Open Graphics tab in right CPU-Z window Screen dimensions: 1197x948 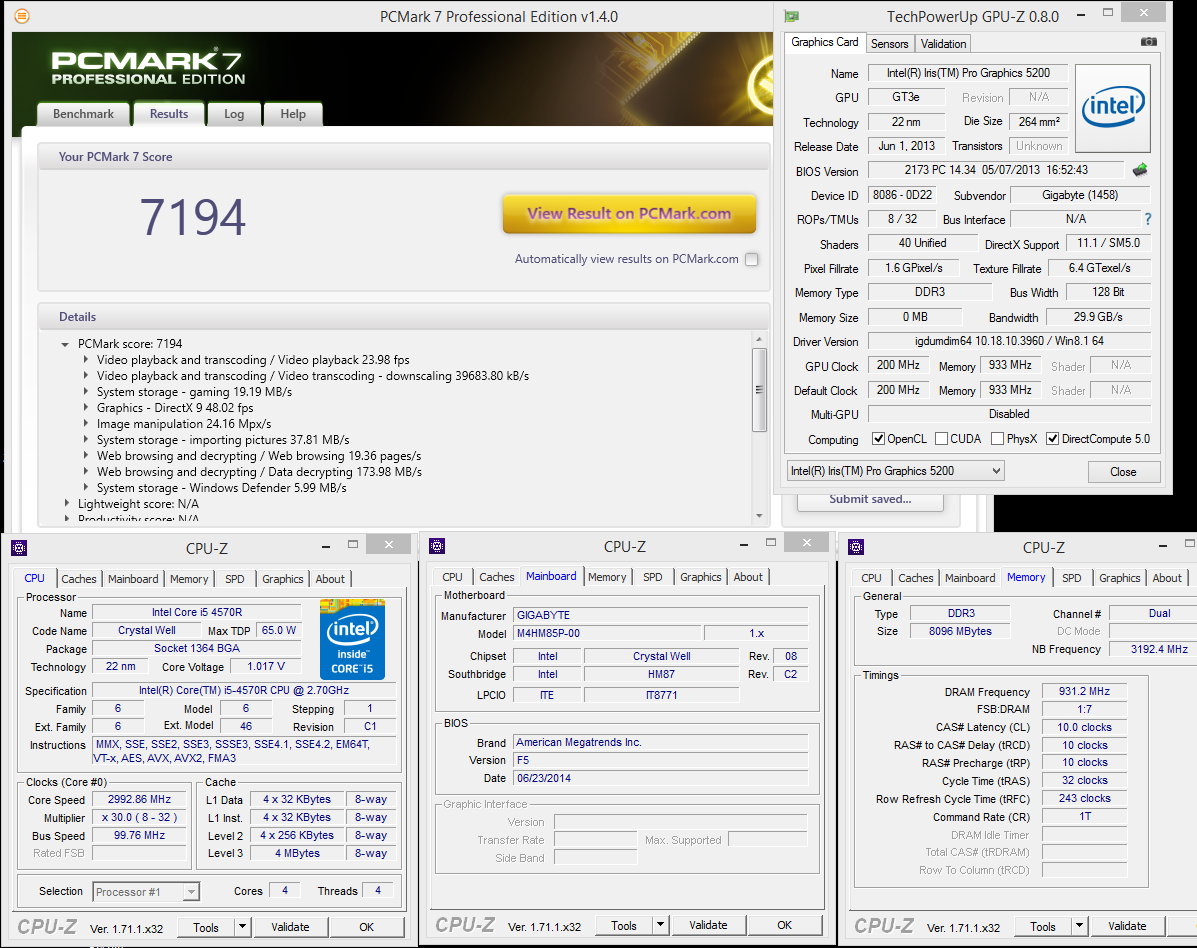pyautogui.click(x=1119, y=578)
